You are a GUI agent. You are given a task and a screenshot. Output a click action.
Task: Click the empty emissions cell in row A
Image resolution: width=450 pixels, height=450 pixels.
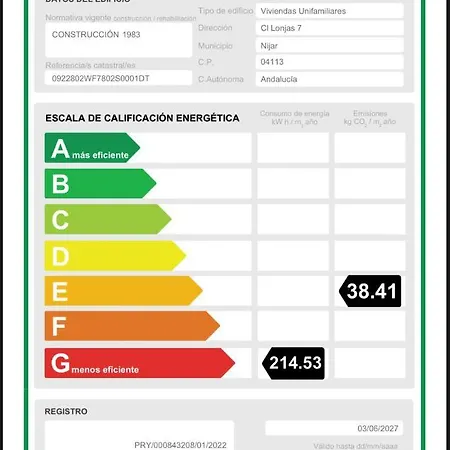370,148
